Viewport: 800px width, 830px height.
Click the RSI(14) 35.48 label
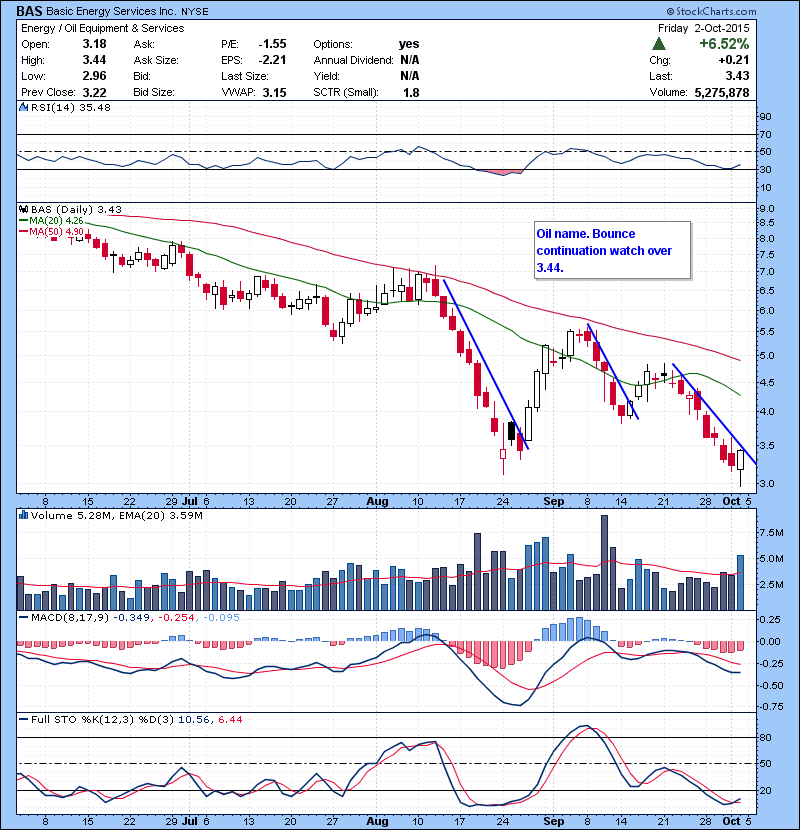(71, 107)
